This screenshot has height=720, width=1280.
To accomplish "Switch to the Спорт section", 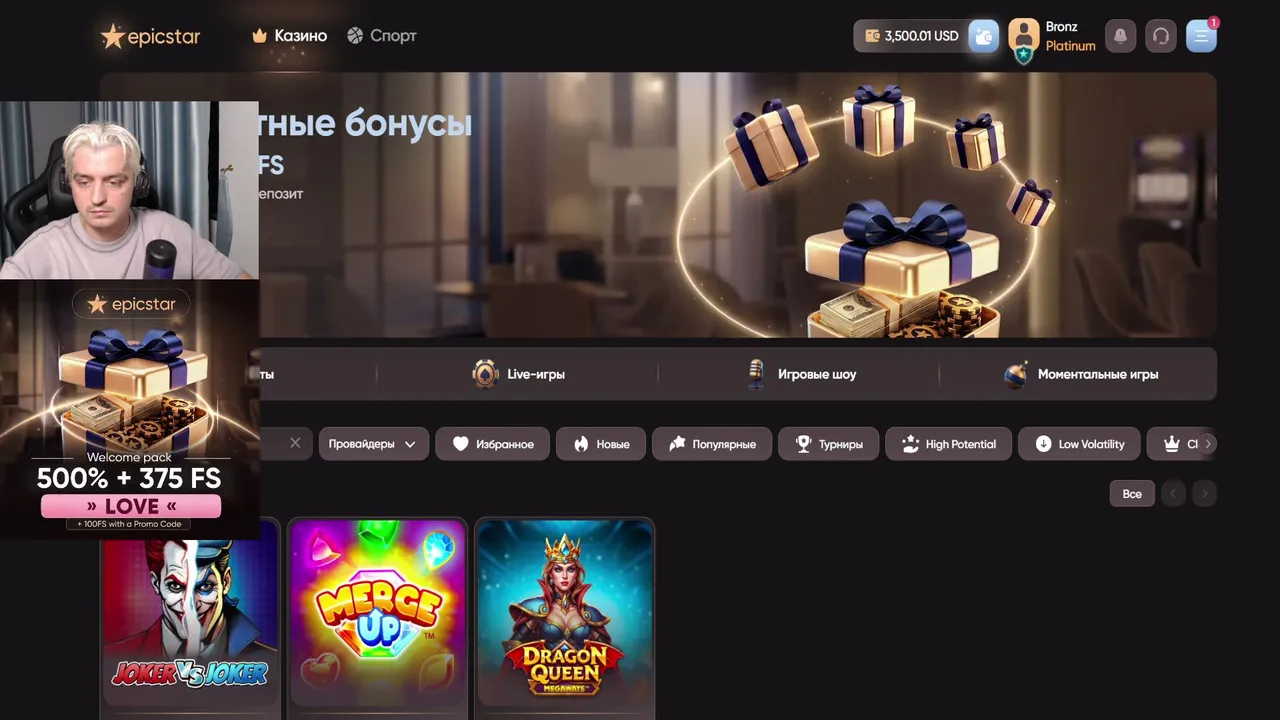I will pos(382,36).
